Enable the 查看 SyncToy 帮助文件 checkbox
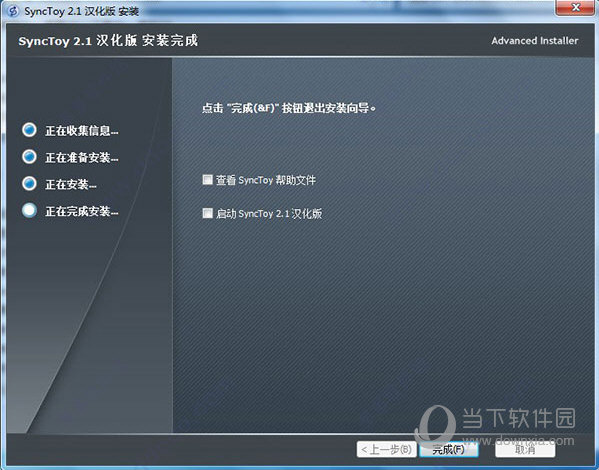The width and height of the screenshot is (599, 470). 207,180
